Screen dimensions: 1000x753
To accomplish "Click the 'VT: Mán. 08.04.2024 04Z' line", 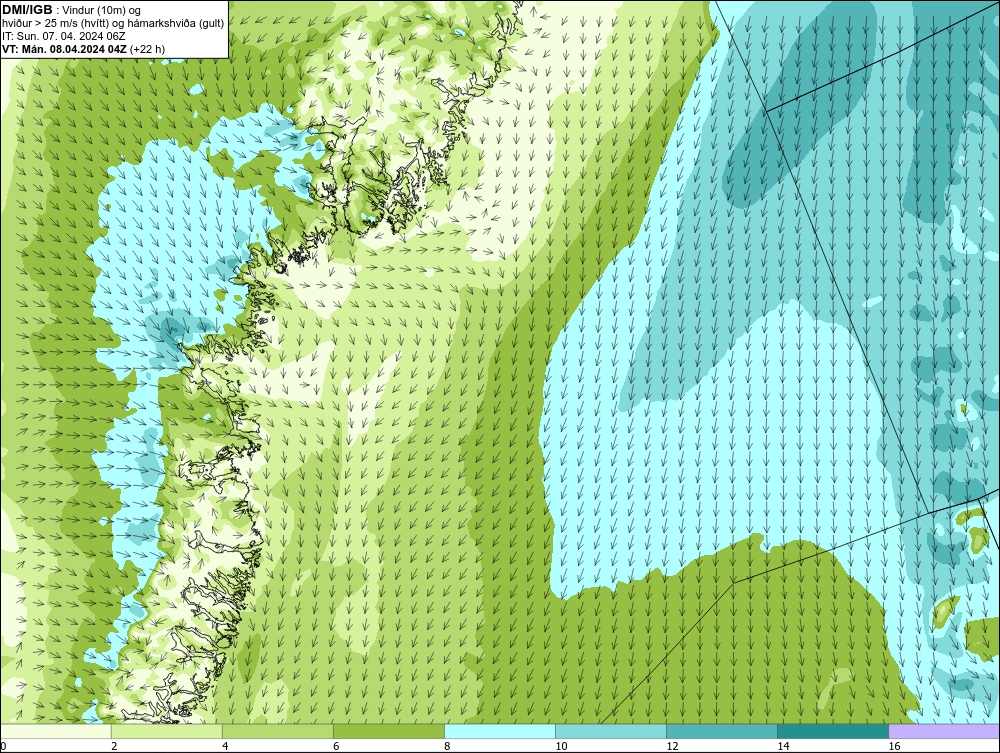I will 65,49.
